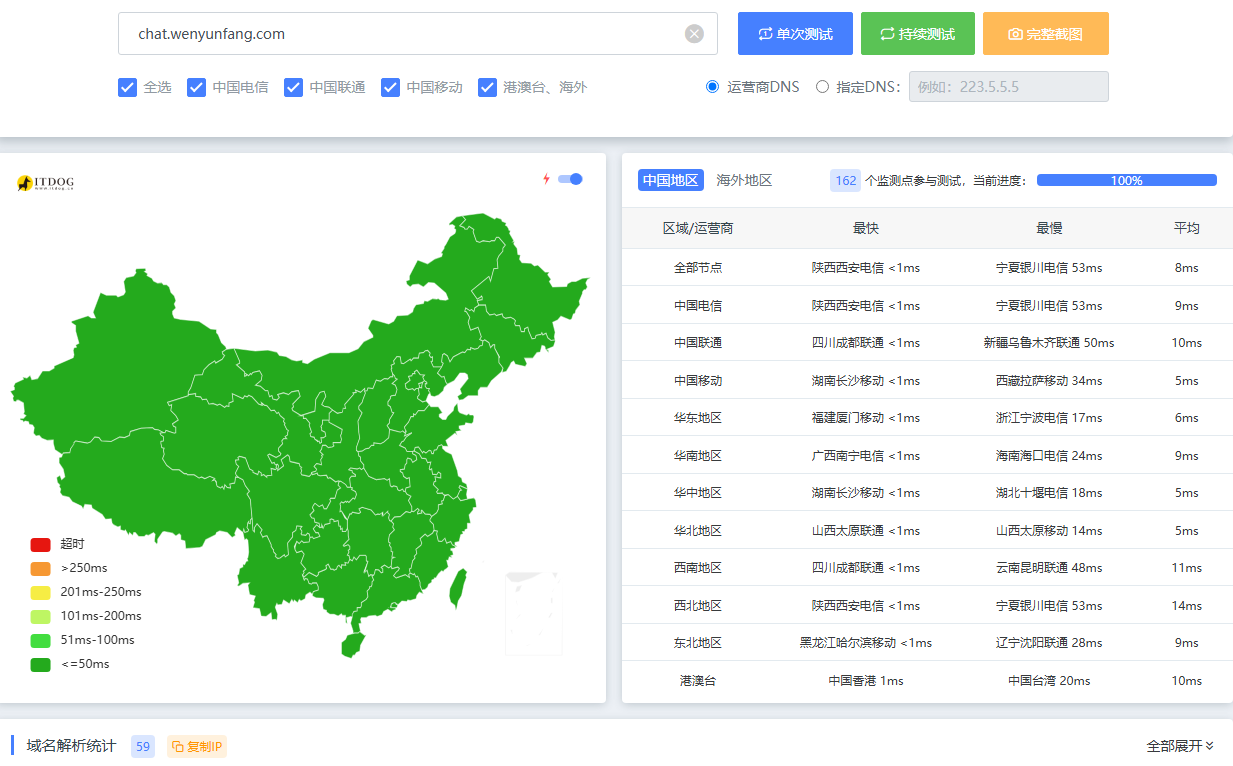Switch to the 海外地区 tab
Screen dimensions: 1233x766
click(x=744, y=180)
